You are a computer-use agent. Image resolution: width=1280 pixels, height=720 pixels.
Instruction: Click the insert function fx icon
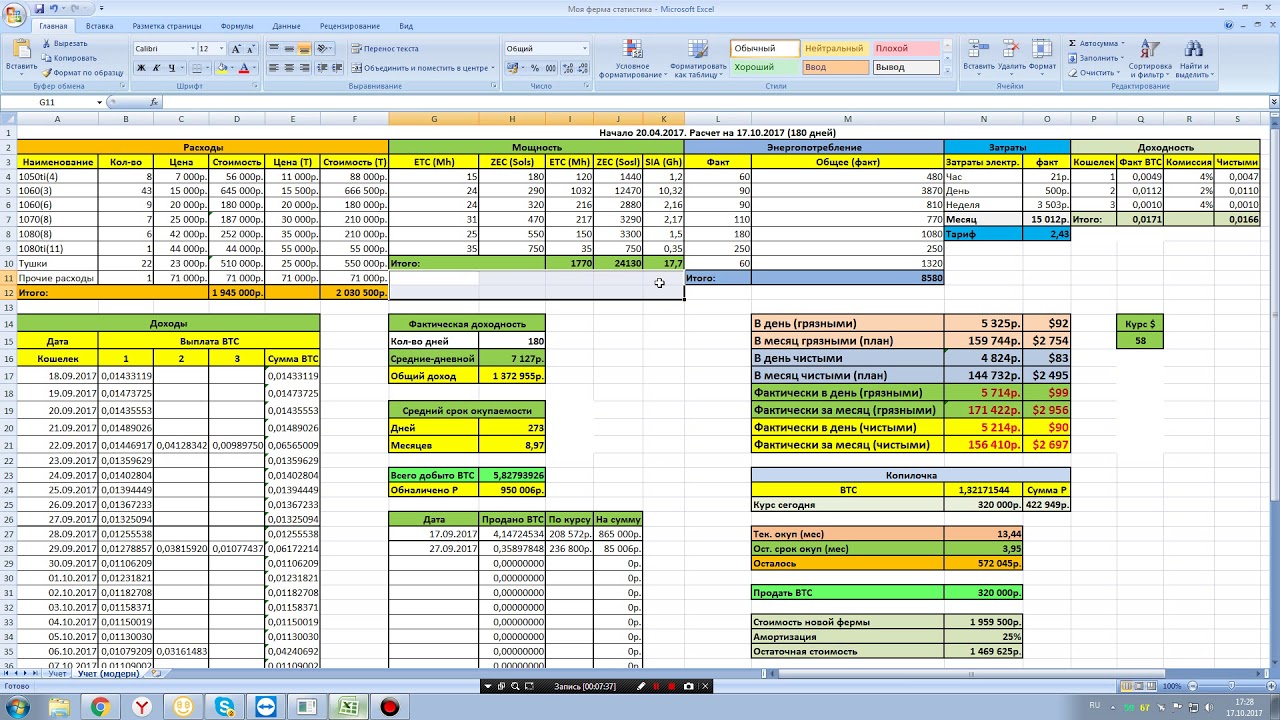[x=154, y=102]
